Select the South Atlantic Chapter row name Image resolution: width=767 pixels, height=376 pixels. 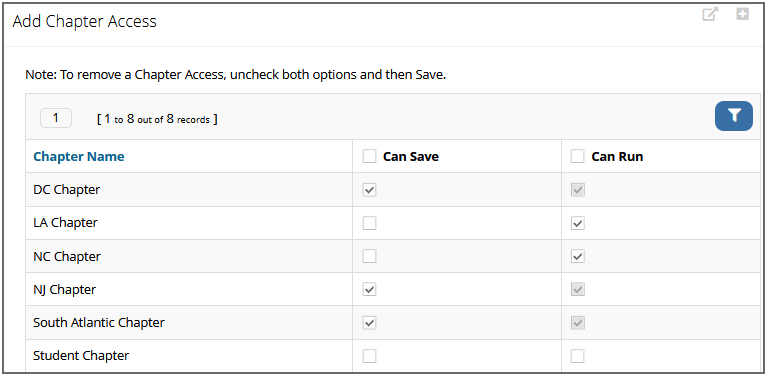[99, 323]
